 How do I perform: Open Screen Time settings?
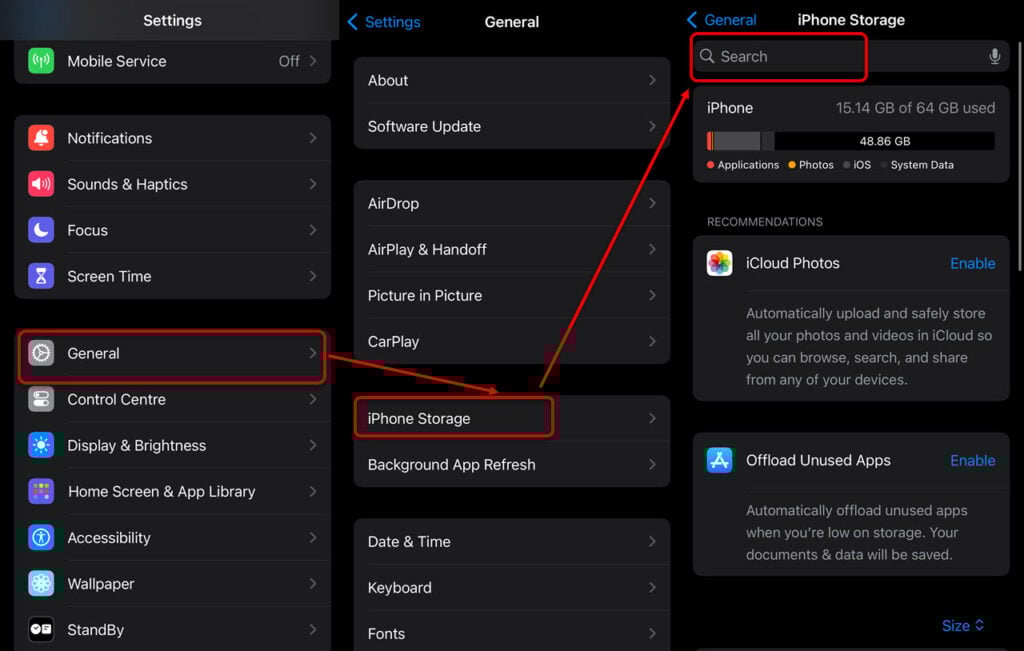pyautogui.click(x=172, y=276)
